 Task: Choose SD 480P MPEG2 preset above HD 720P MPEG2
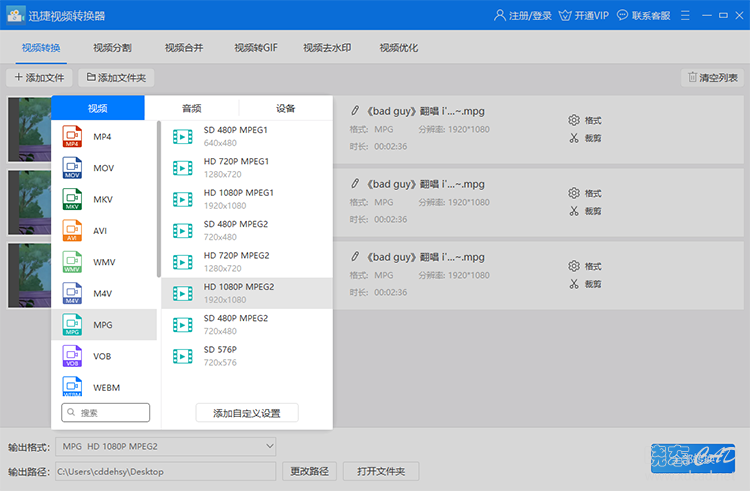coord(247,230)
